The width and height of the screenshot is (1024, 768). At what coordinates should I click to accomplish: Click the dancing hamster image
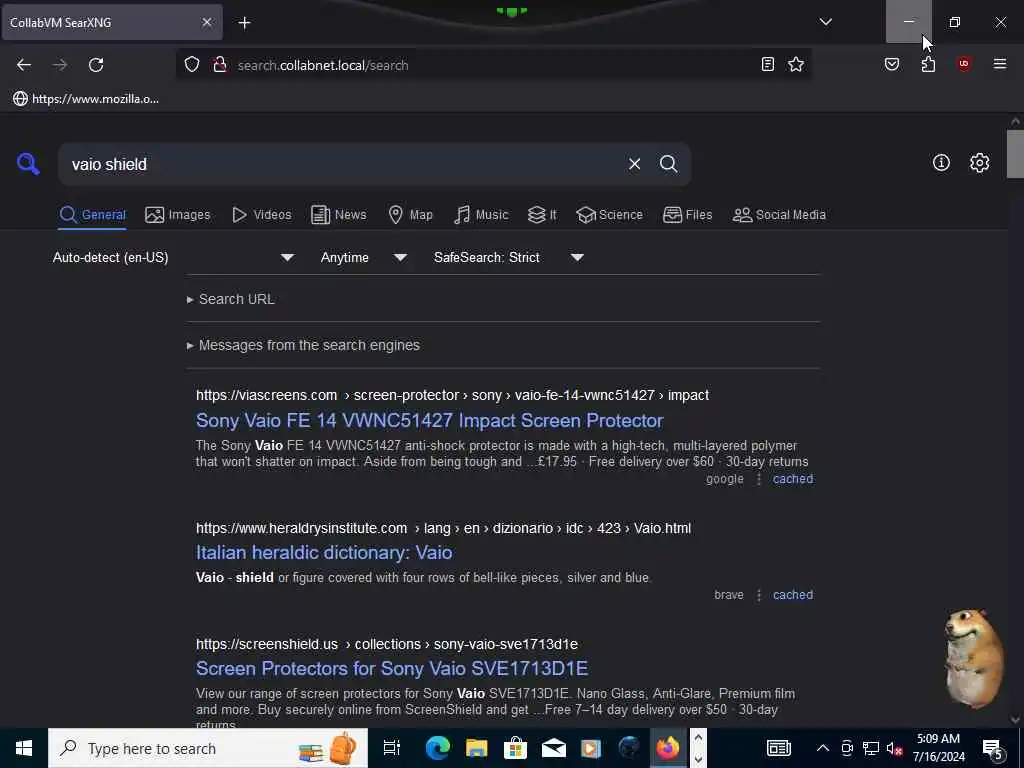(x=972, y=658)
